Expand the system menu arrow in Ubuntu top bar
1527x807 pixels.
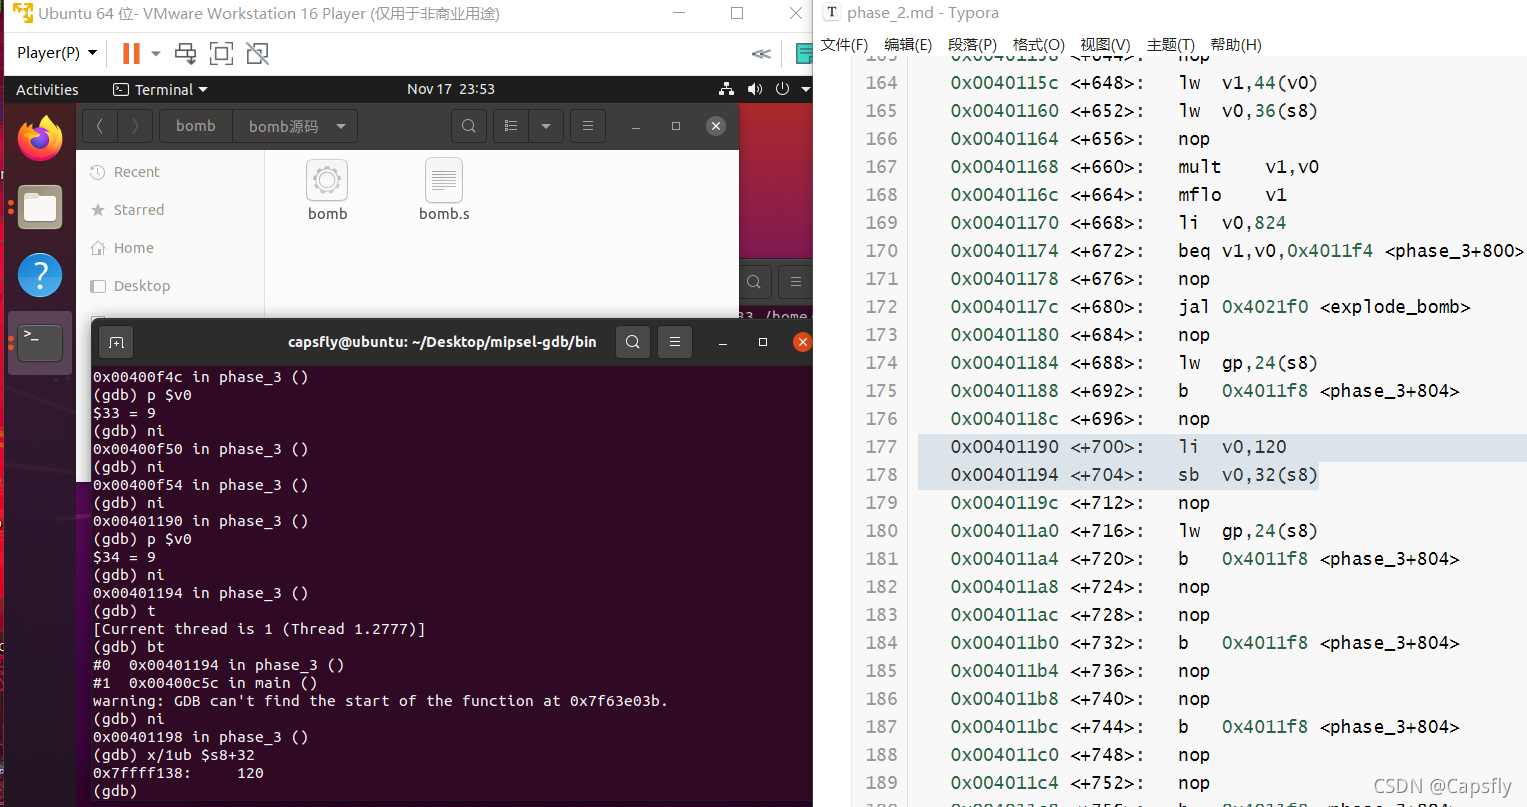[x=805, y=89]
